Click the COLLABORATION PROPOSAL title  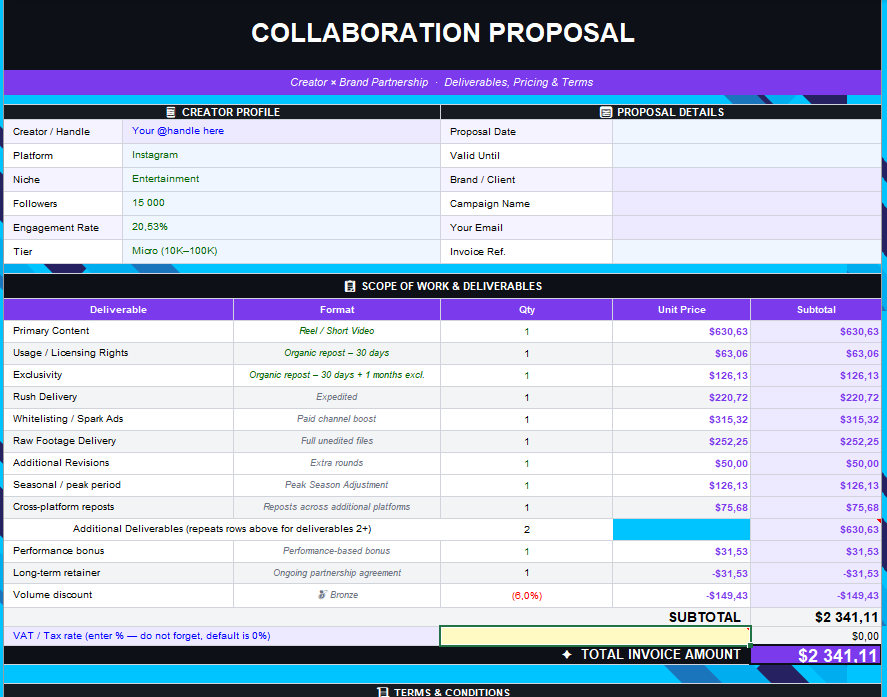tap(443, 33)
